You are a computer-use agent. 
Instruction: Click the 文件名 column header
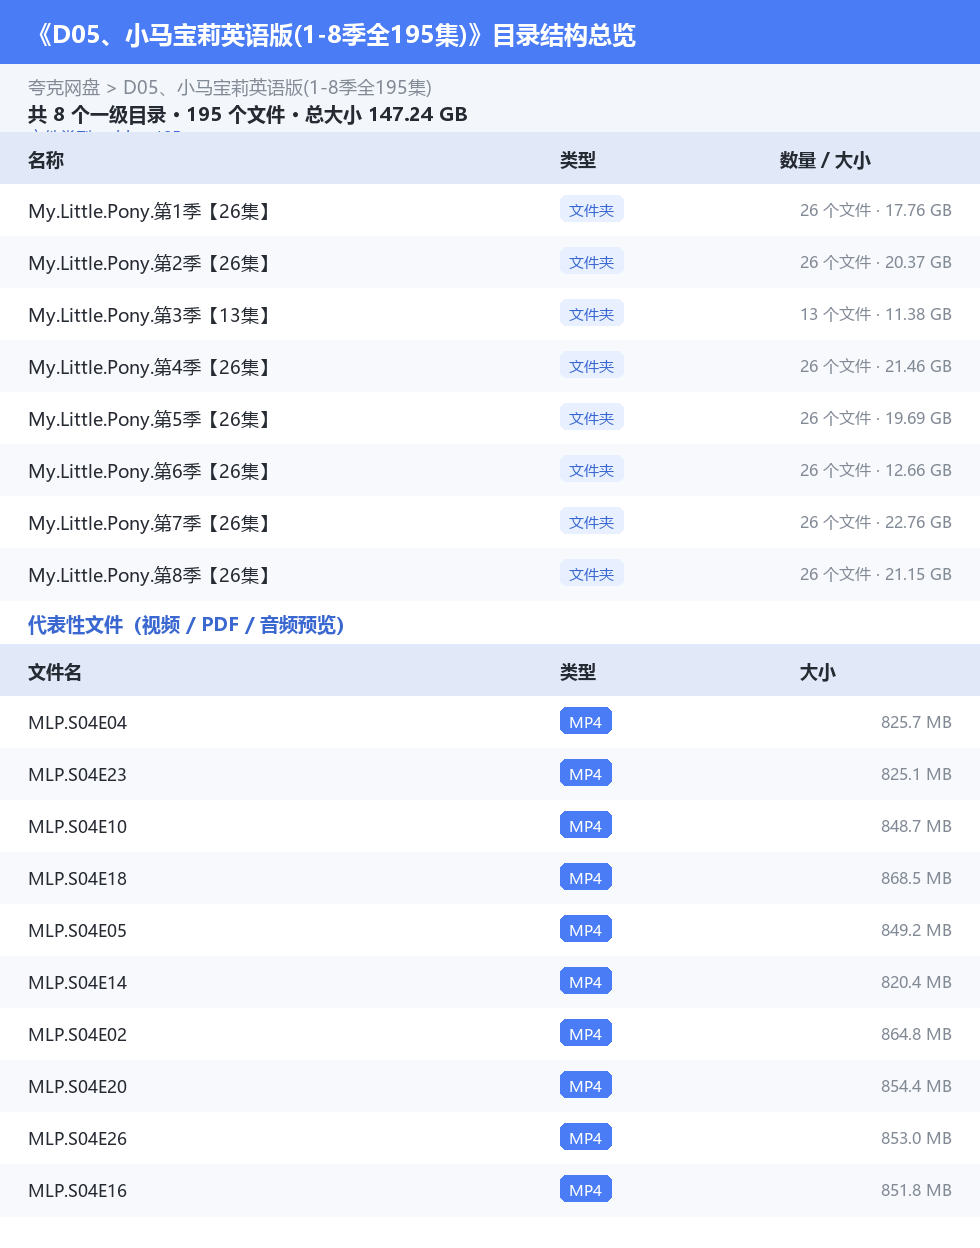[x=55, y=672]
